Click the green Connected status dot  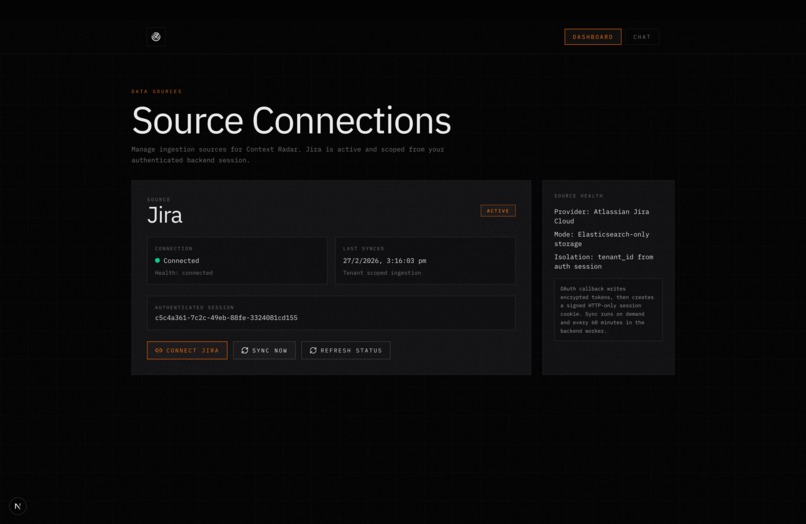click(x=157, y=260)
